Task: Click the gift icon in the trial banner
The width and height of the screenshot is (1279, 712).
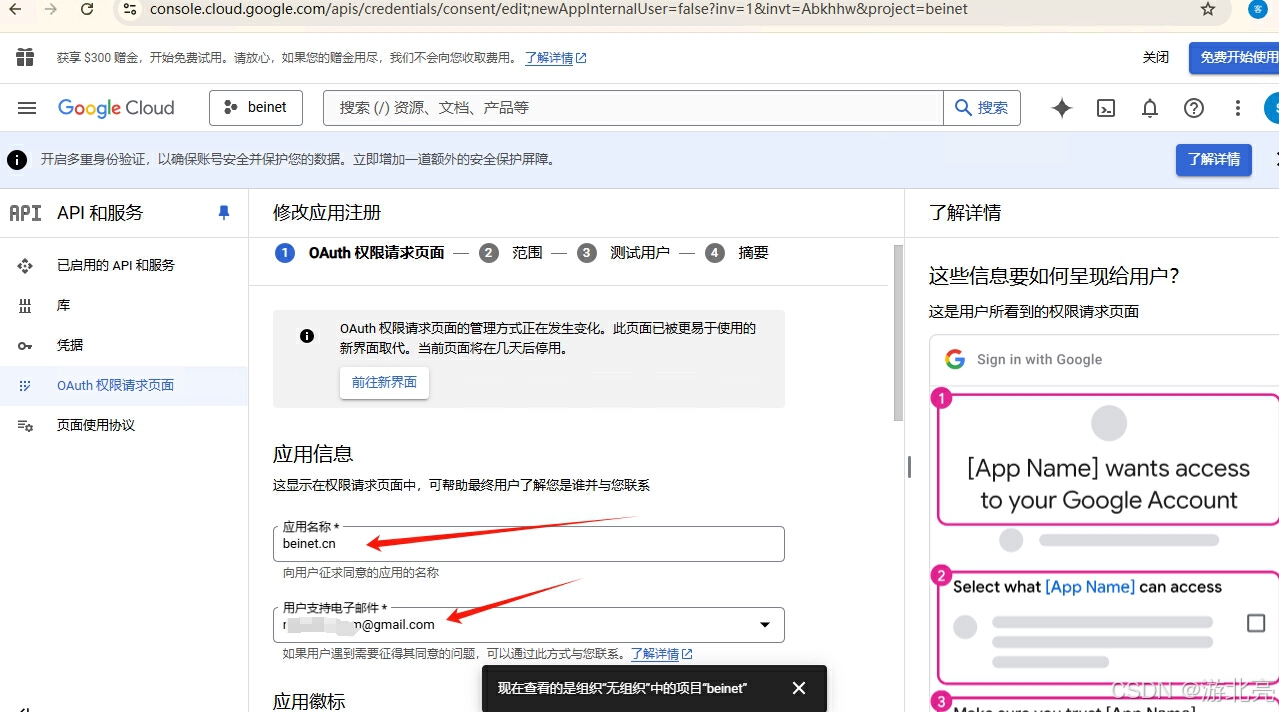Action: point(25,57)
